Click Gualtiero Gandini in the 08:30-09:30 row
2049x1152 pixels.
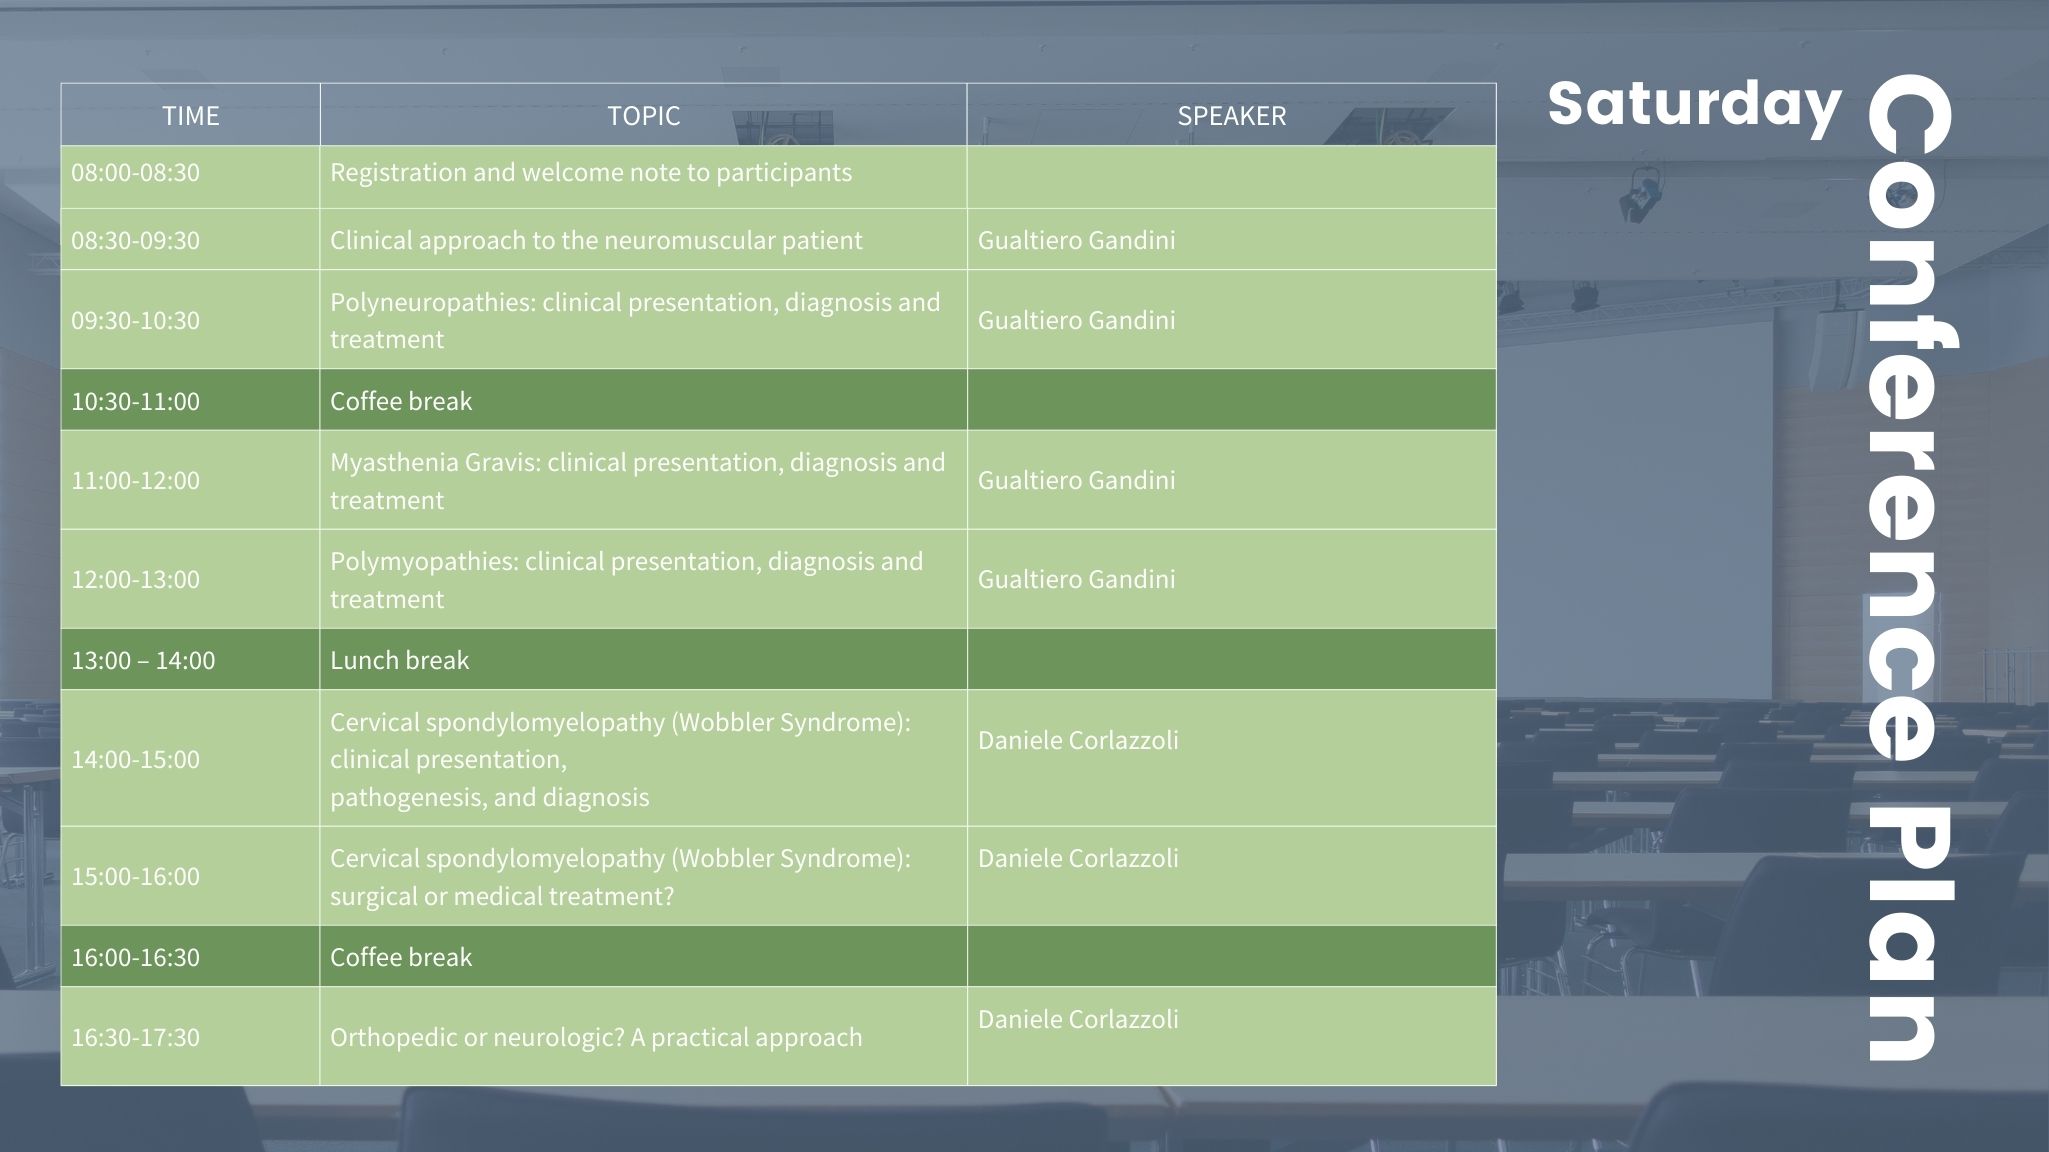pos(1076,241)
